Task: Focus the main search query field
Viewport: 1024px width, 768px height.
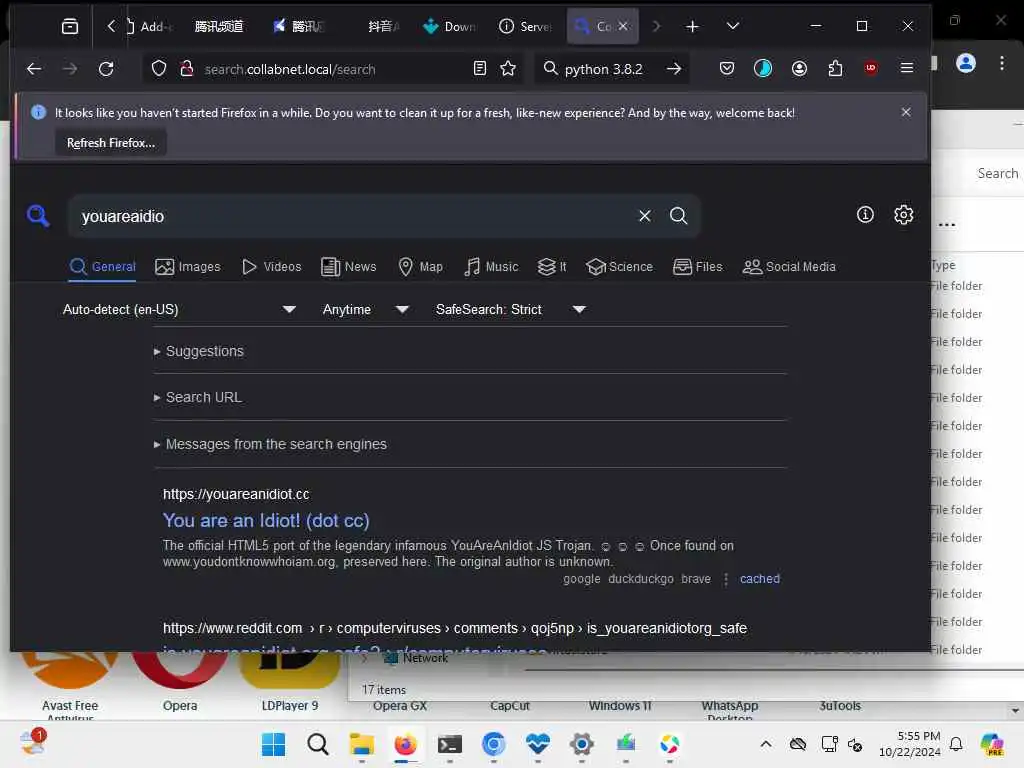Action: (x=353, y=216)
